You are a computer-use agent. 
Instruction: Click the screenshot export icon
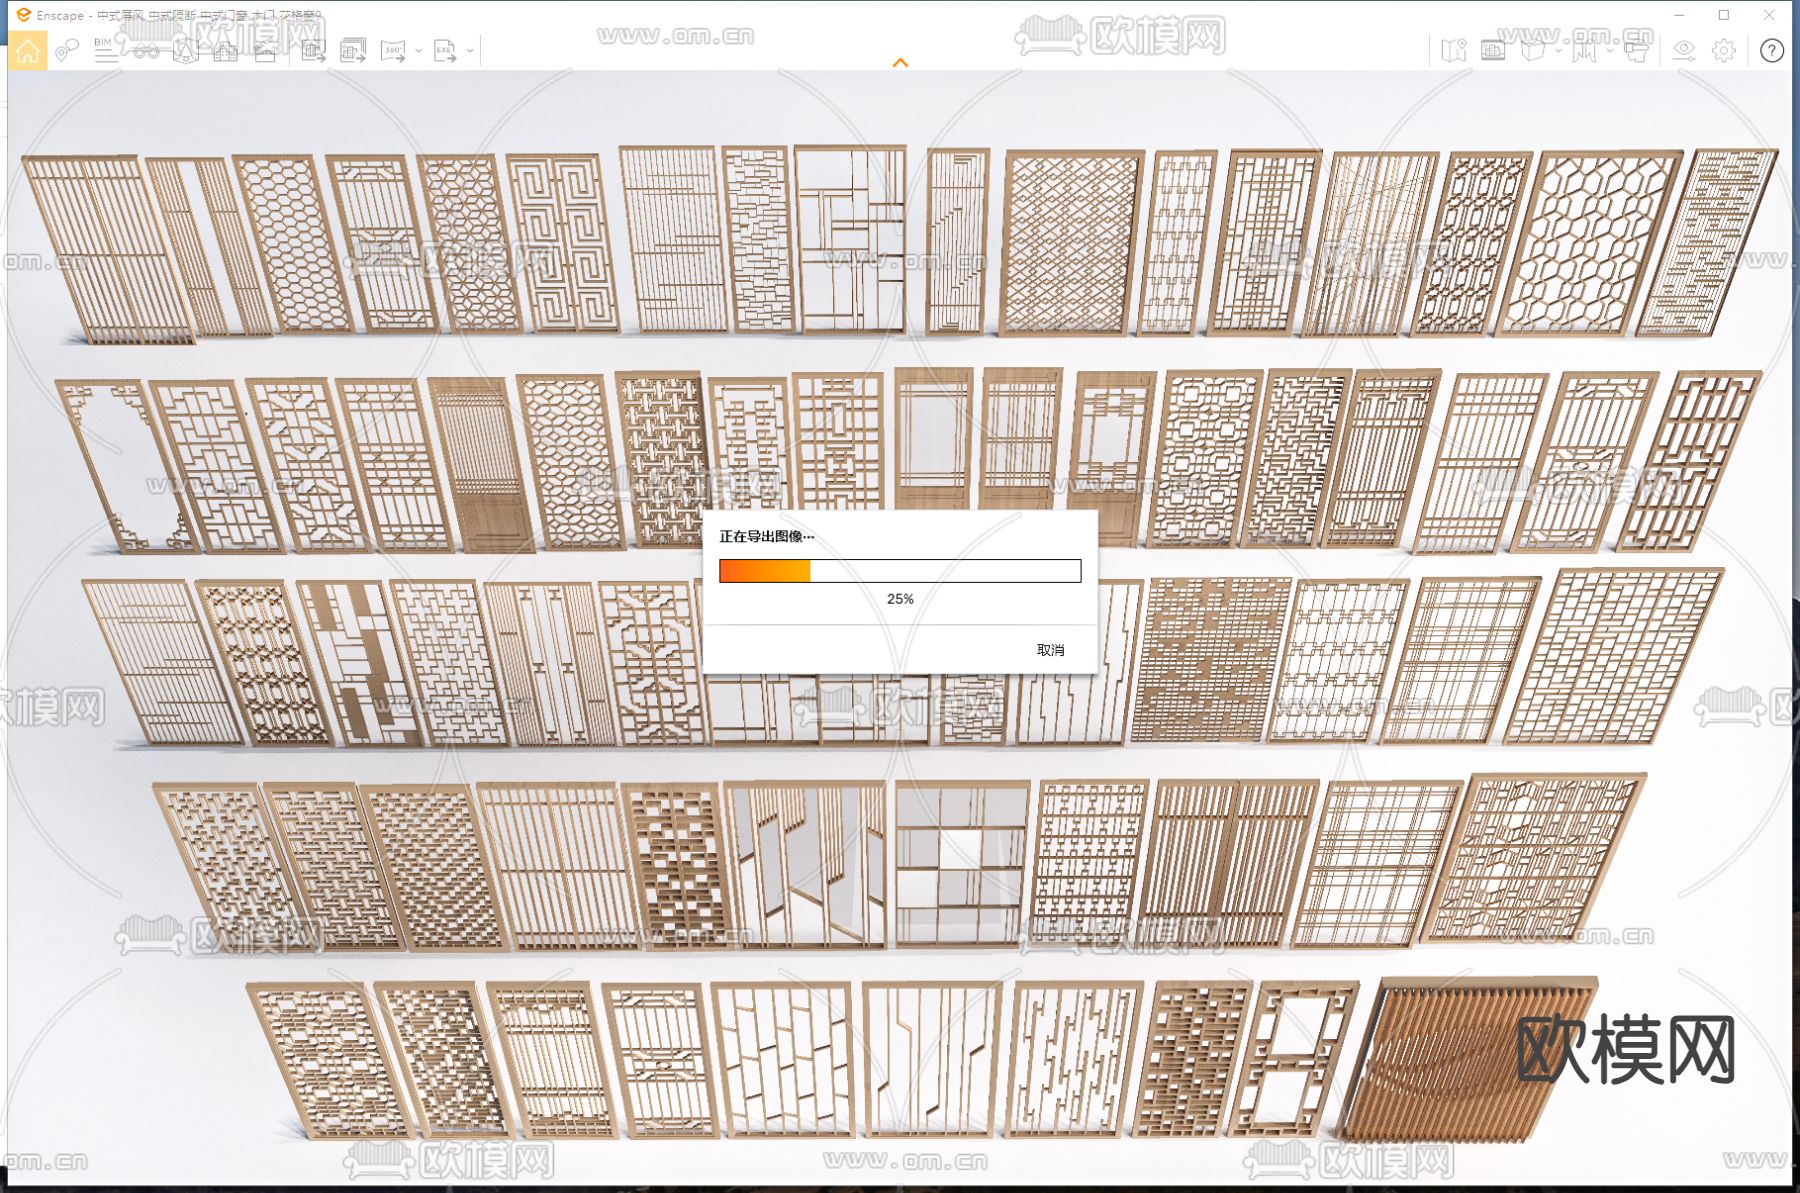pos(313,51)
